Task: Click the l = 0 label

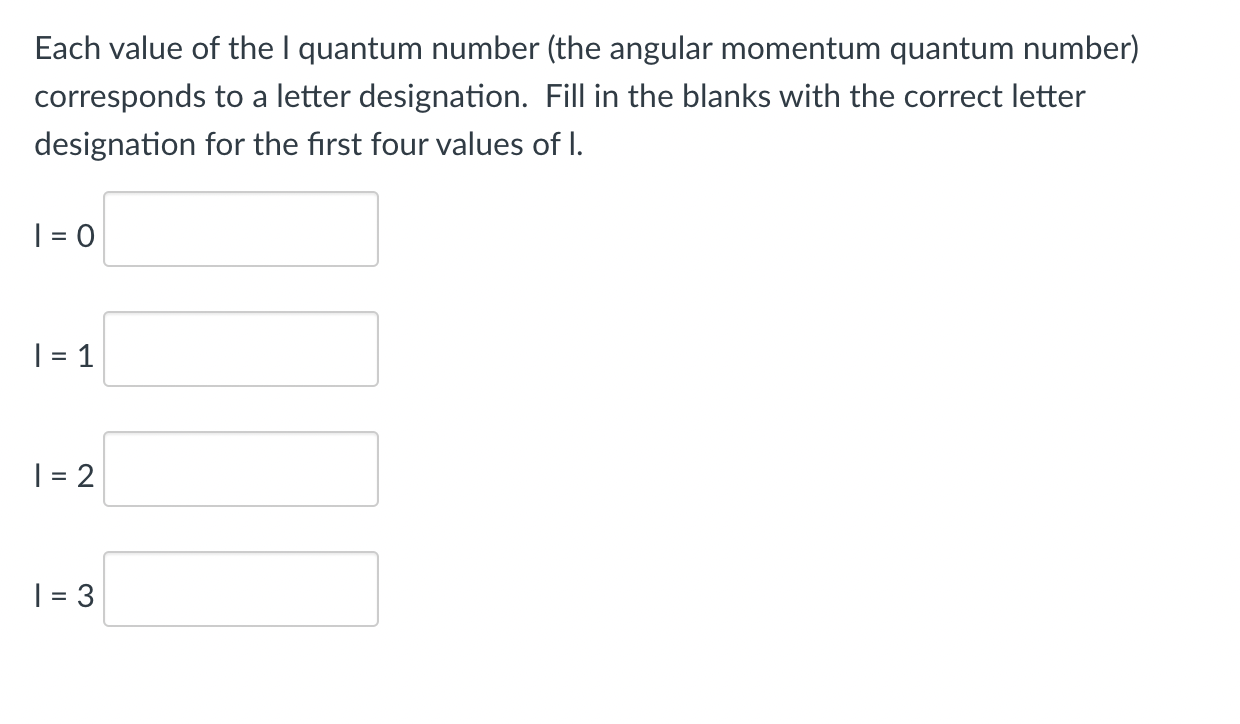Action: point(63,237)
